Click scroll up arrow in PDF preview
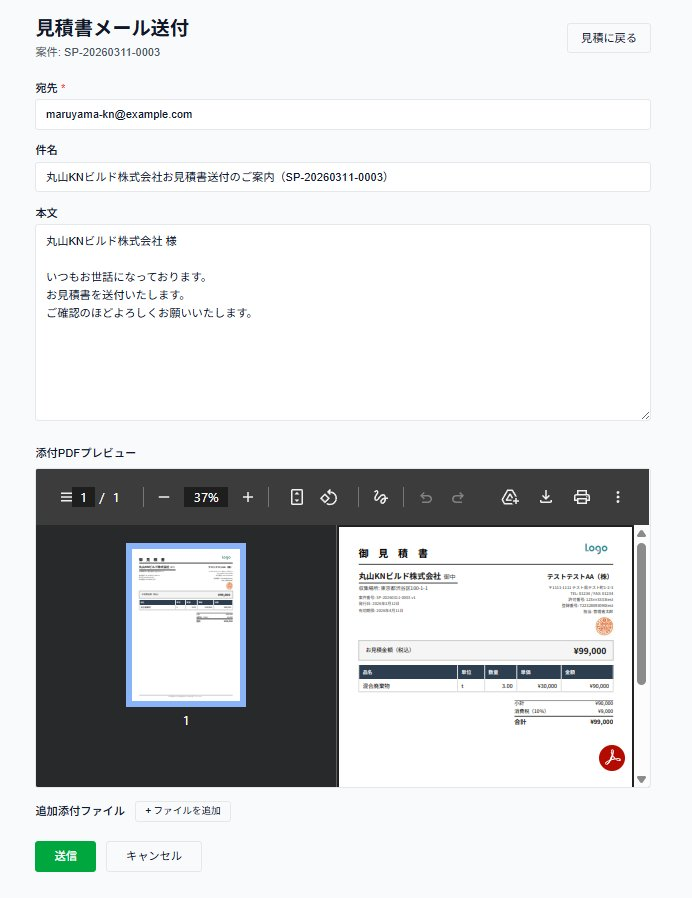Screen dimensions: 692x898 642,533
